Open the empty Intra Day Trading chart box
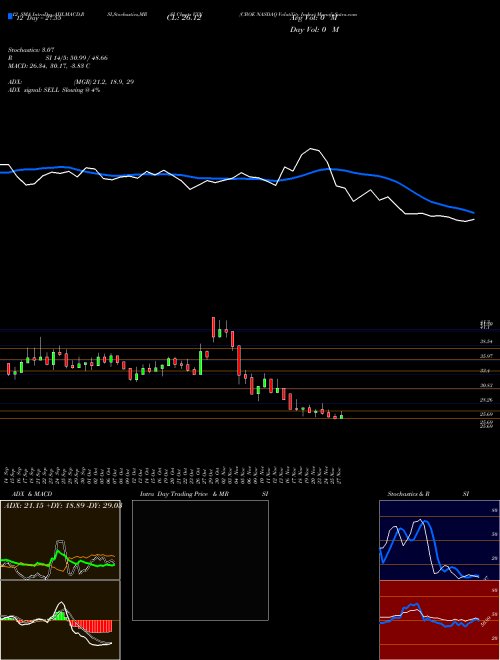Viewport: 500px width, 660px height. coord(200,560)
